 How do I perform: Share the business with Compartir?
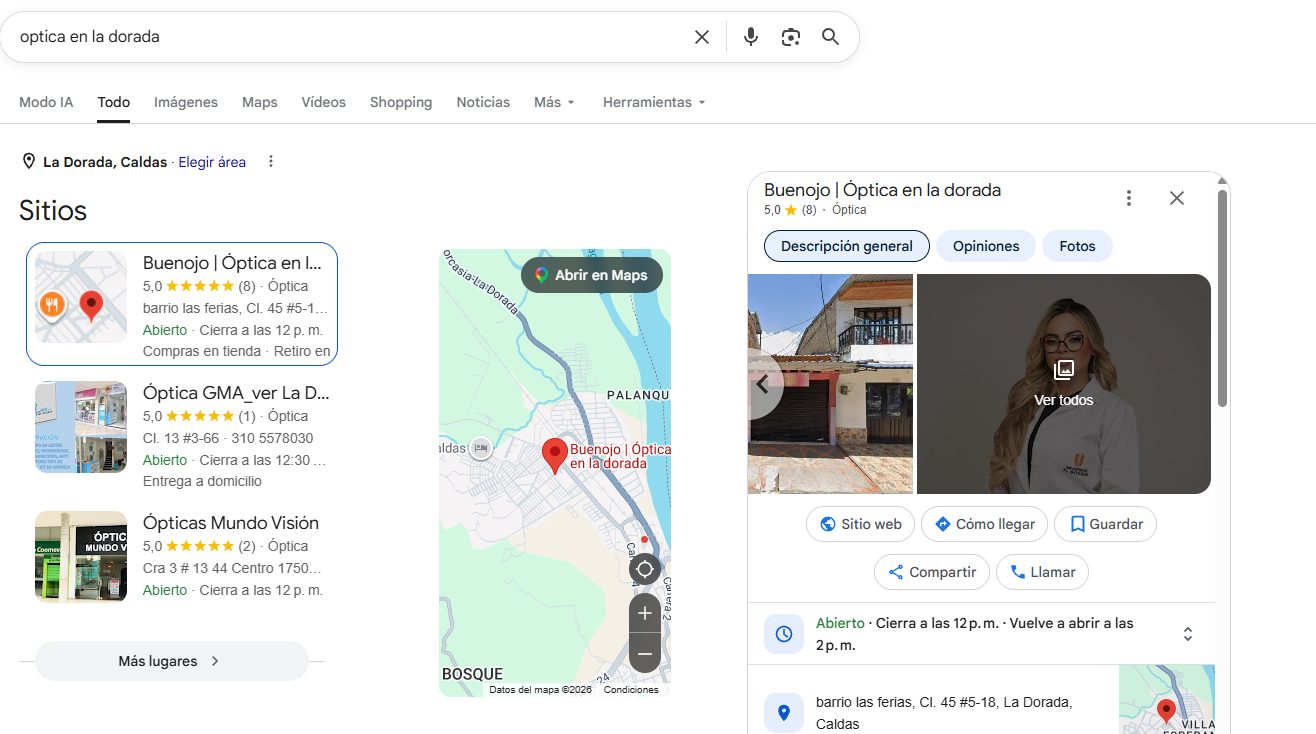tap(932, 572)
